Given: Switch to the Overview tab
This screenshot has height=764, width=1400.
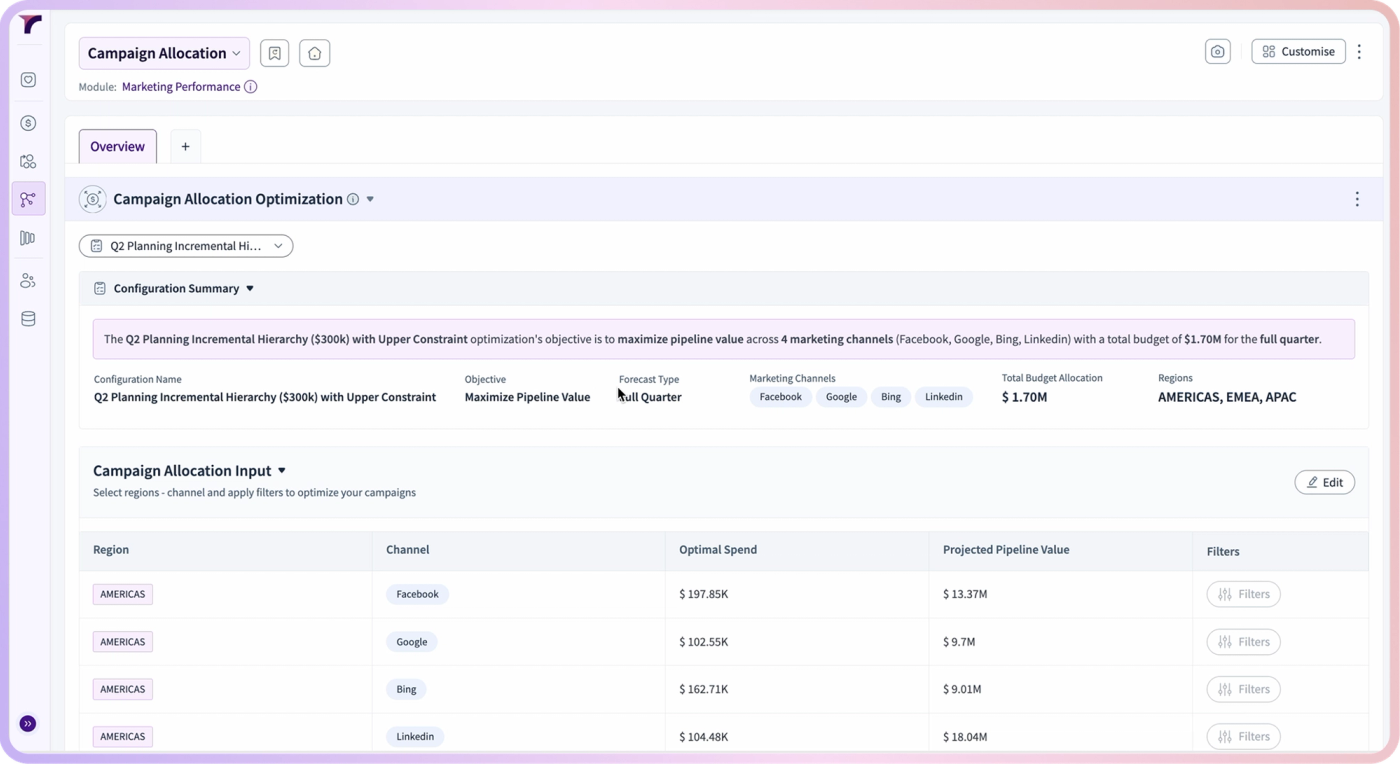Looking at the screenshot, I should pos(118,146).
